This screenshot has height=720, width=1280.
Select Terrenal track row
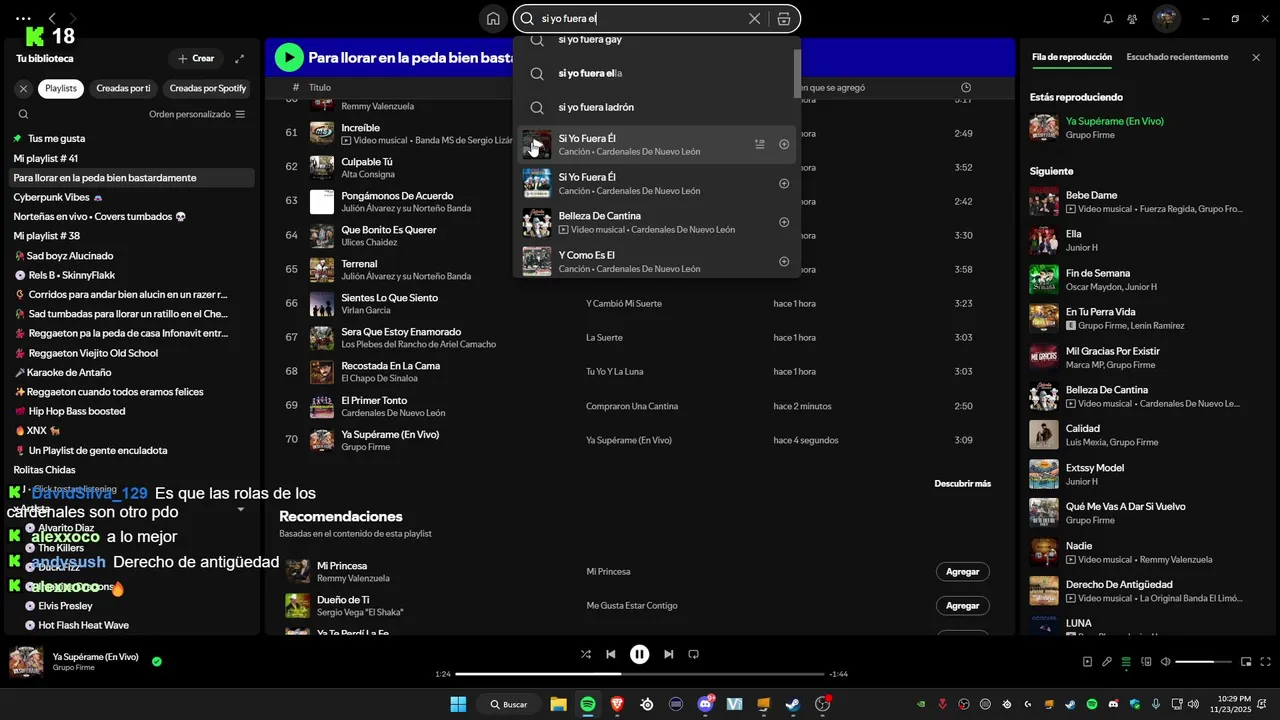click(640, 269)
